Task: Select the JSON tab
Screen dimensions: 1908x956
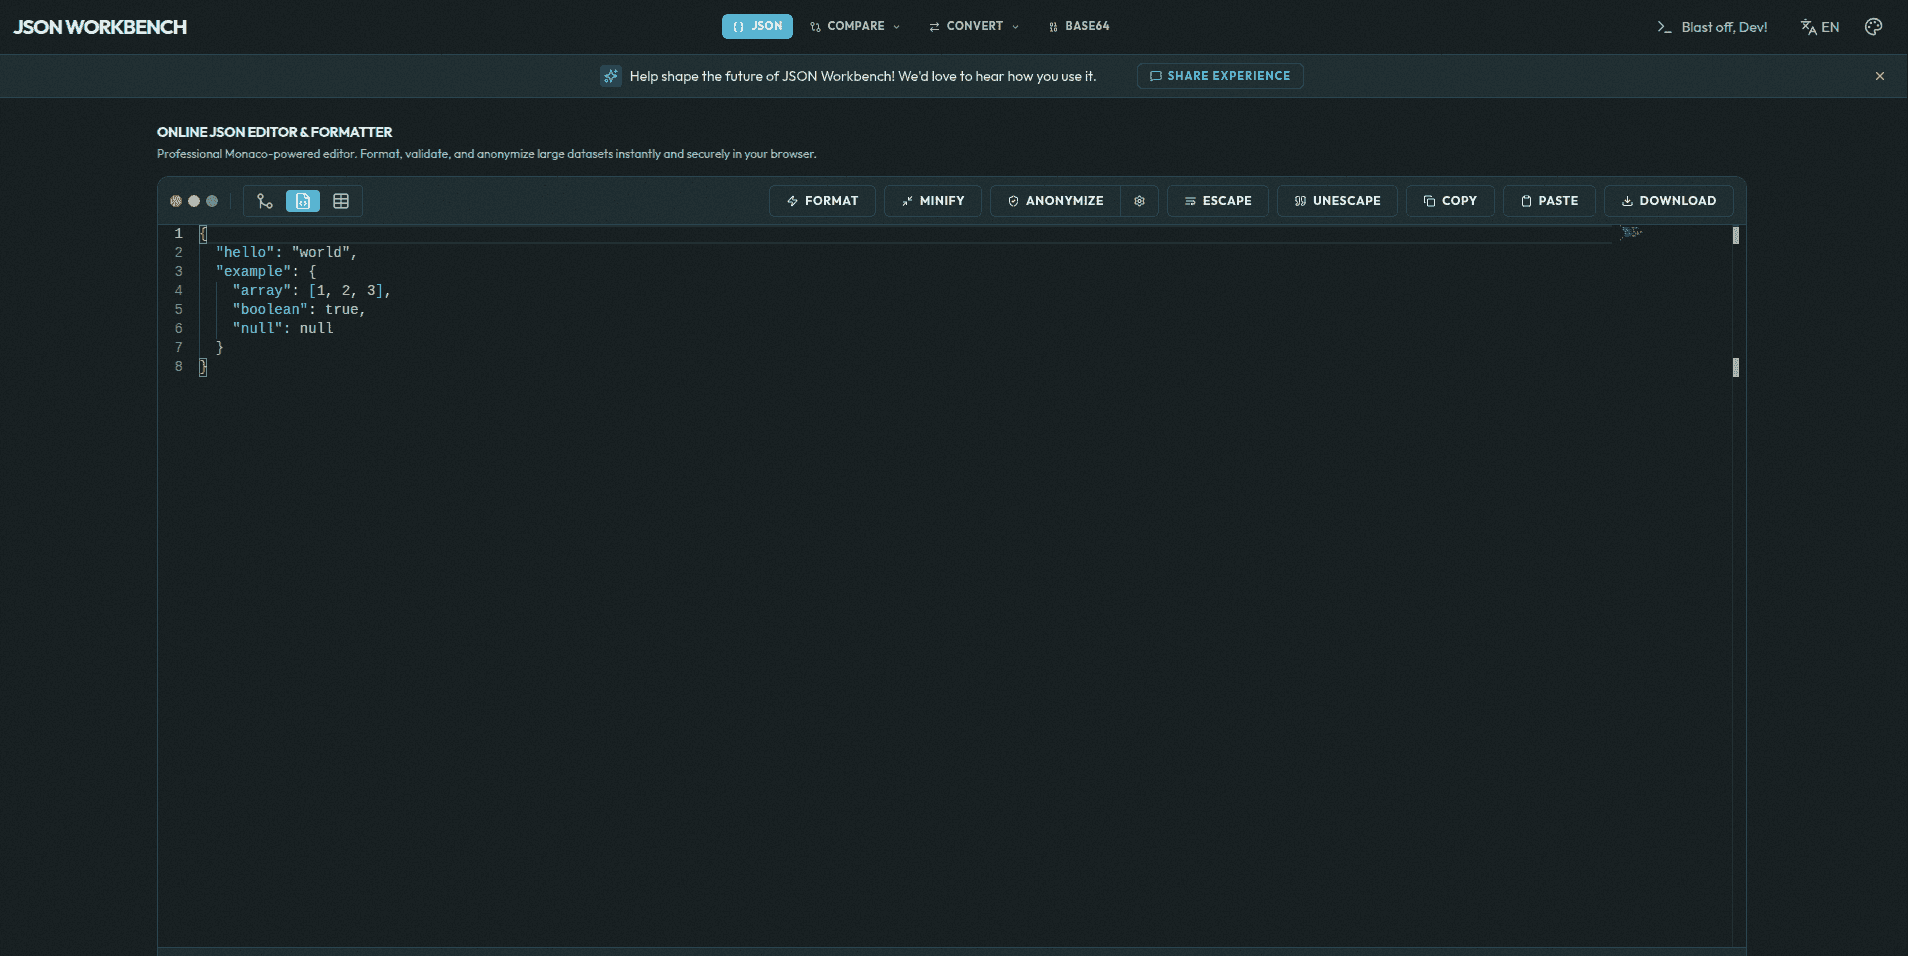Action: [757, 26]
